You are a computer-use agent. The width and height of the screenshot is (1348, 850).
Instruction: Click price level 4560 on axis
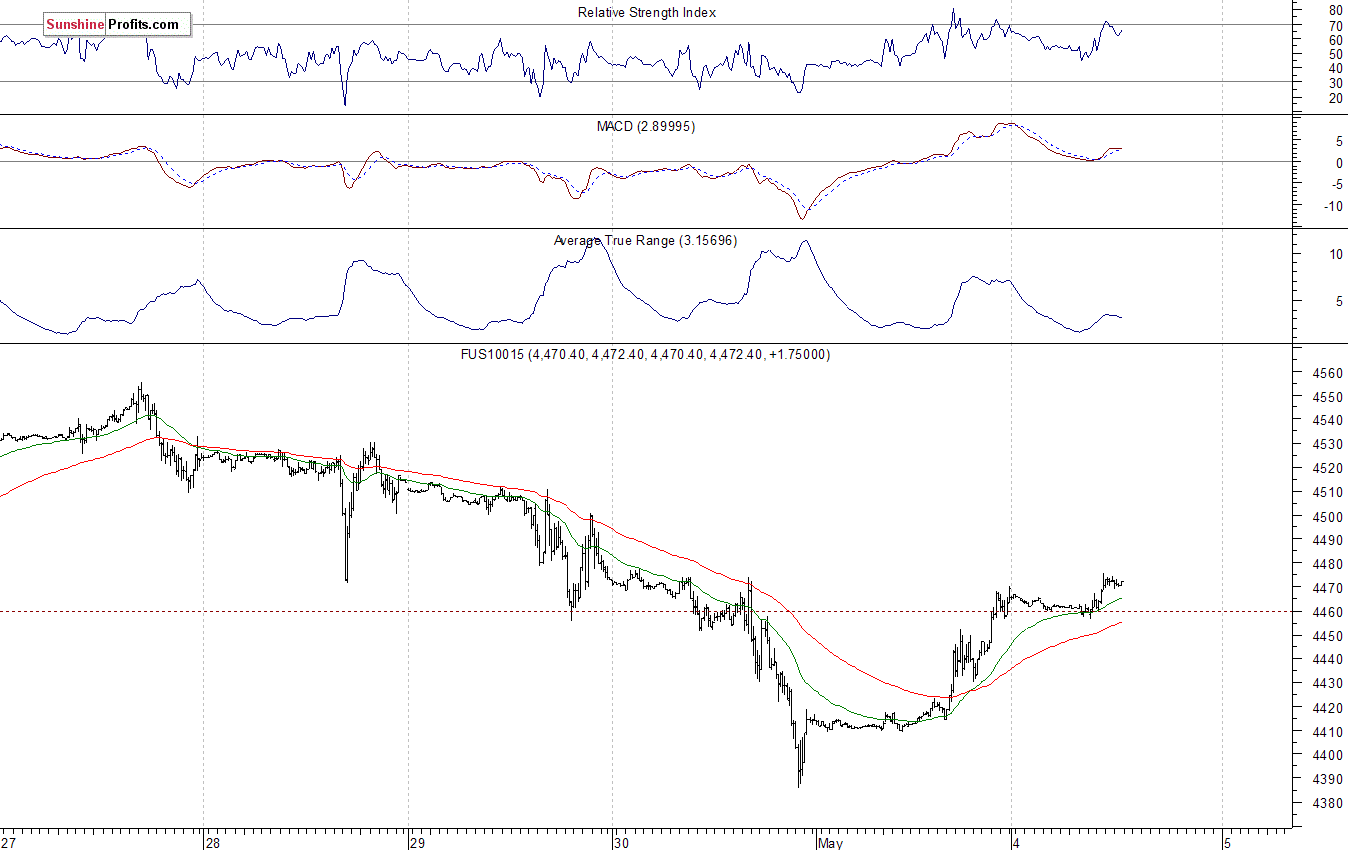point(1327,374)
